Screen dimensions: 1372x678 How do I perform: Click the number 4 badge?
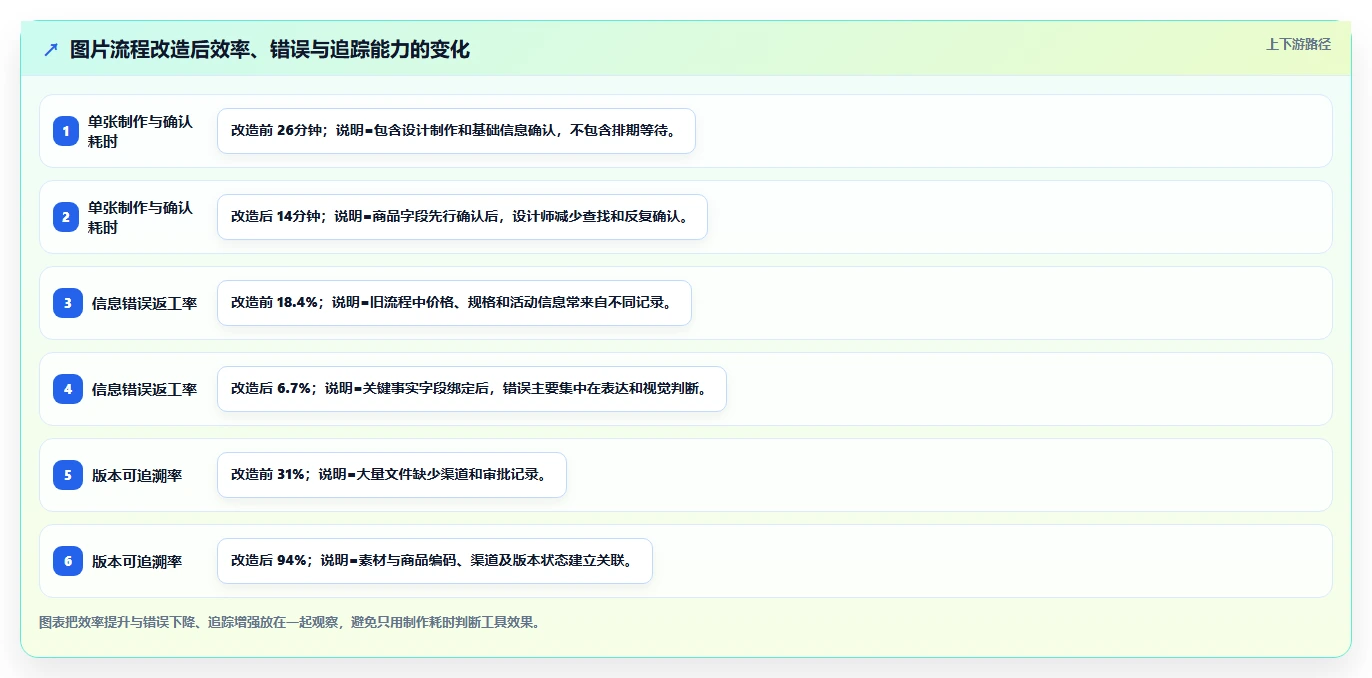pos(67,389)
